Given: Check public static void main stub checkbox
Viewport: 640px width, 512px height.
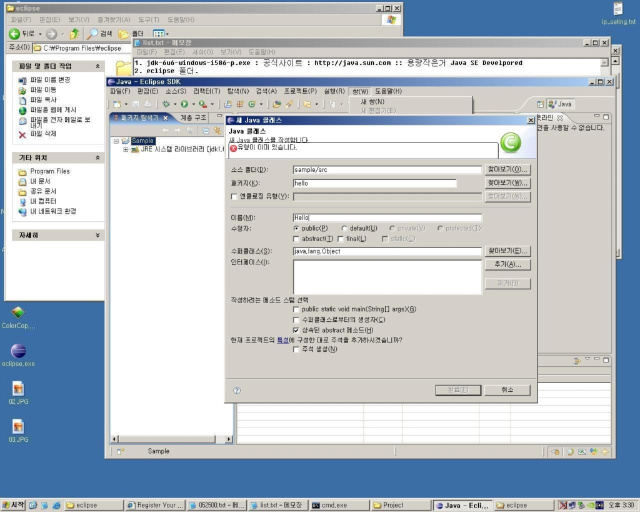Looking at the screenshot, I should (x=296, y=309).
